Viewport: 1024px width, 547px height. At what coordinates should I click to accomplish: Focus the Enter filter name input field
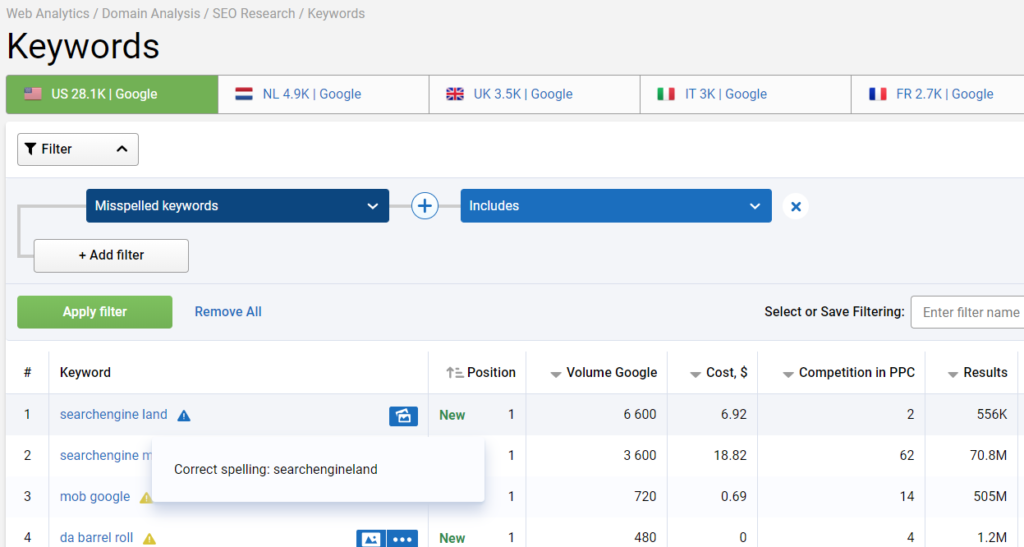click(968, 312)
